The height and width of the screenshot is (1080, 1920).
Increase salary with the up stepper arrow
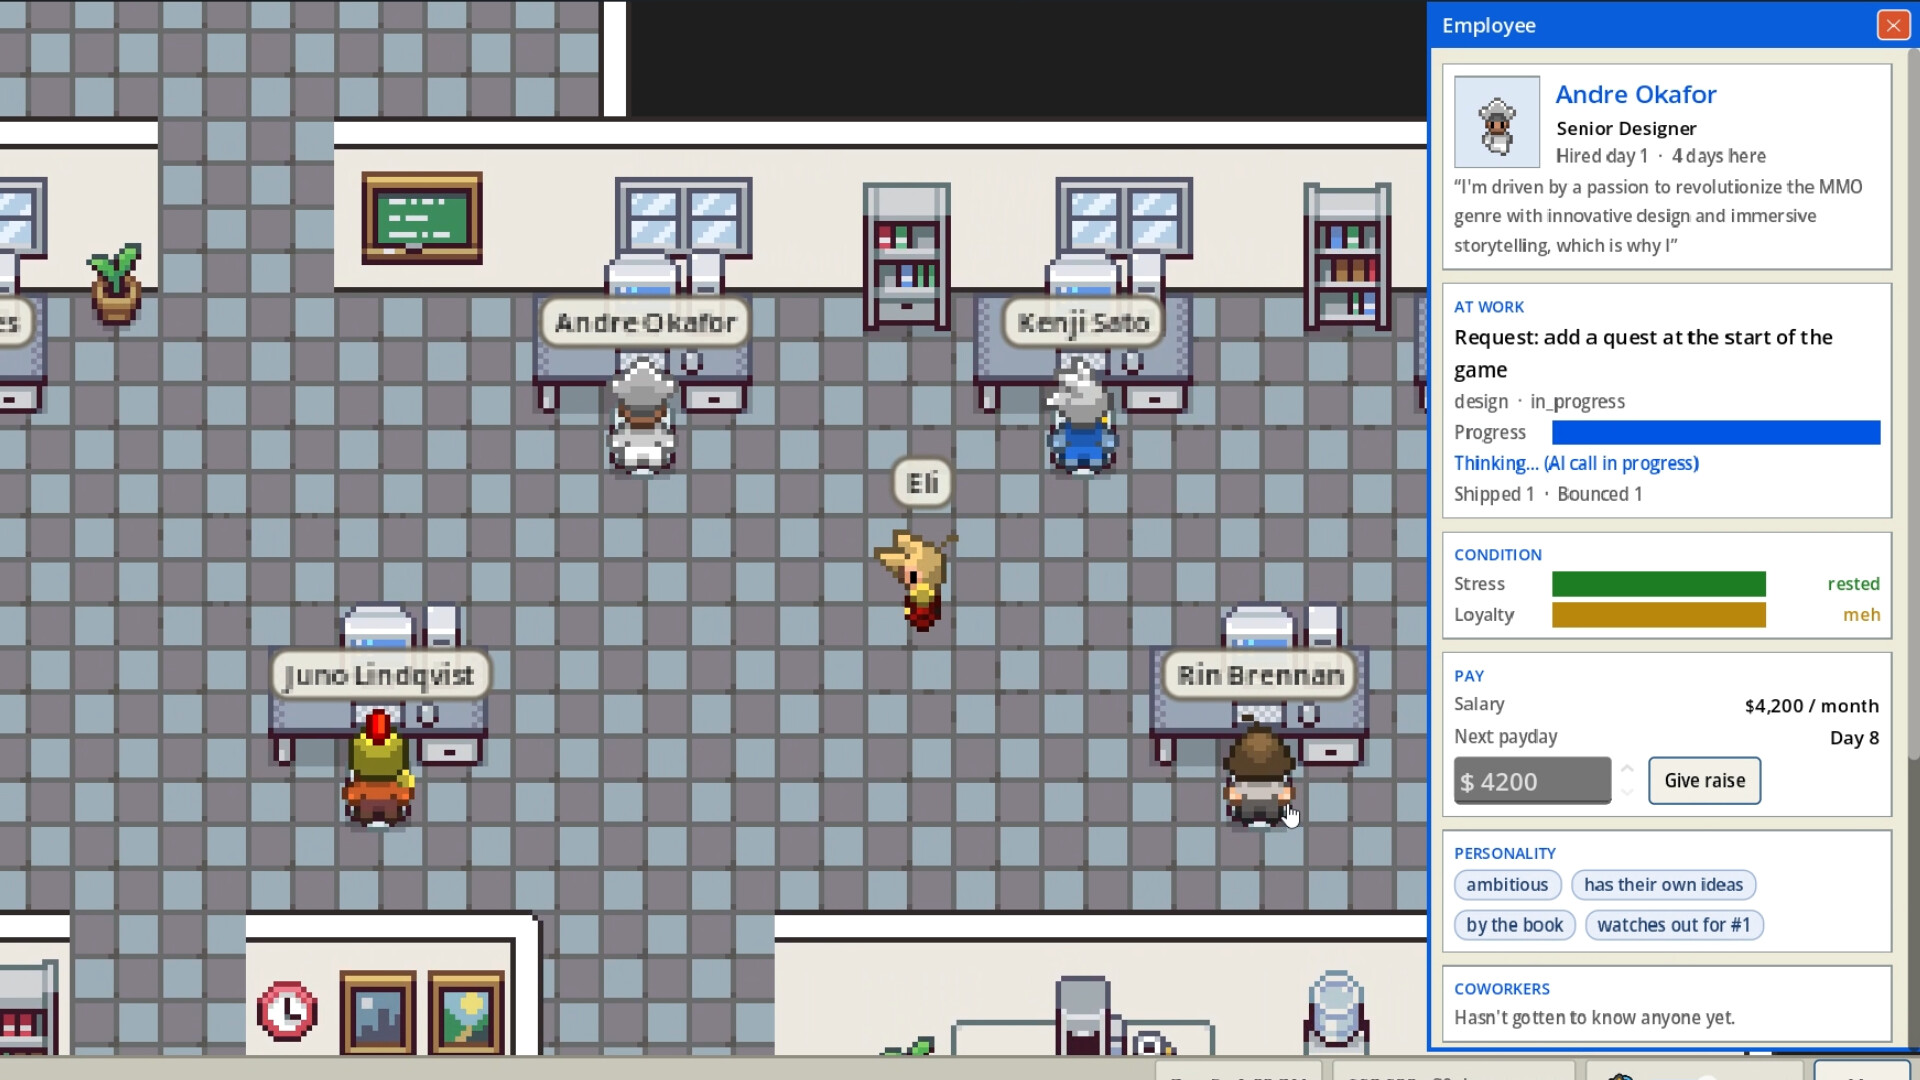(1627, 769)
